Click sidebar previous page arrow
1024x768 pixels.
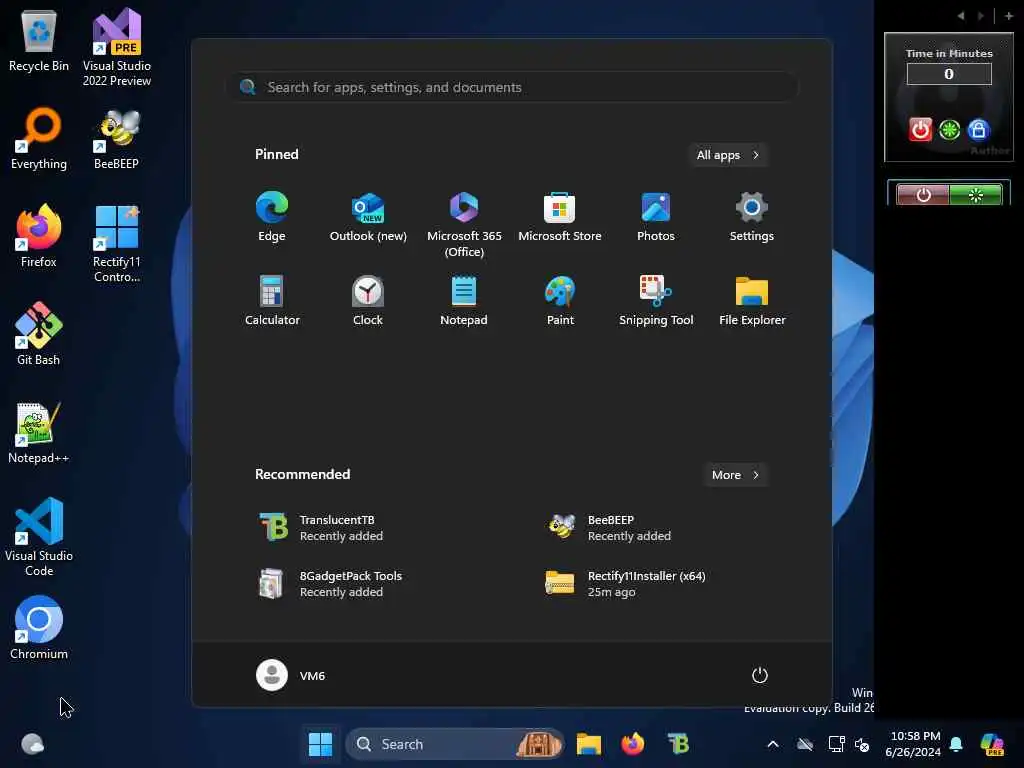click(x=961, y=16)
